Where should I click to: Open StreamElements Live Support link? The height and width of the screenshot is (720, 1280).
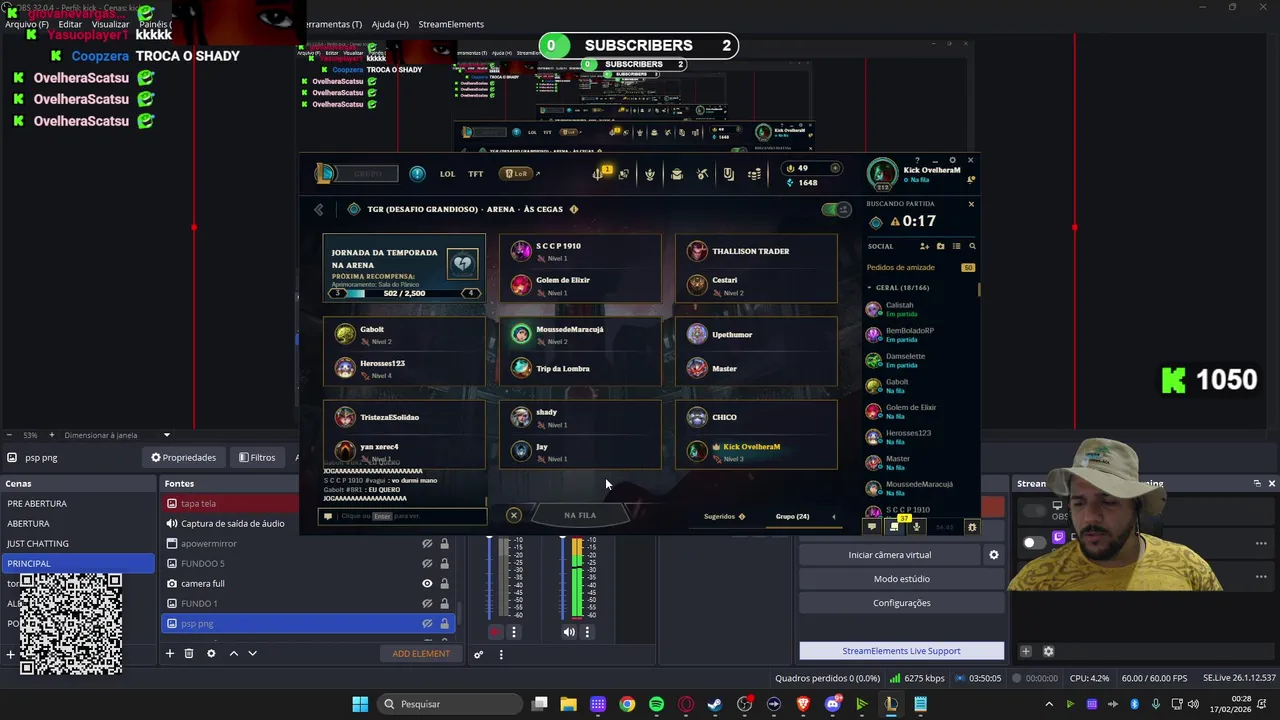tap(902, 651)
